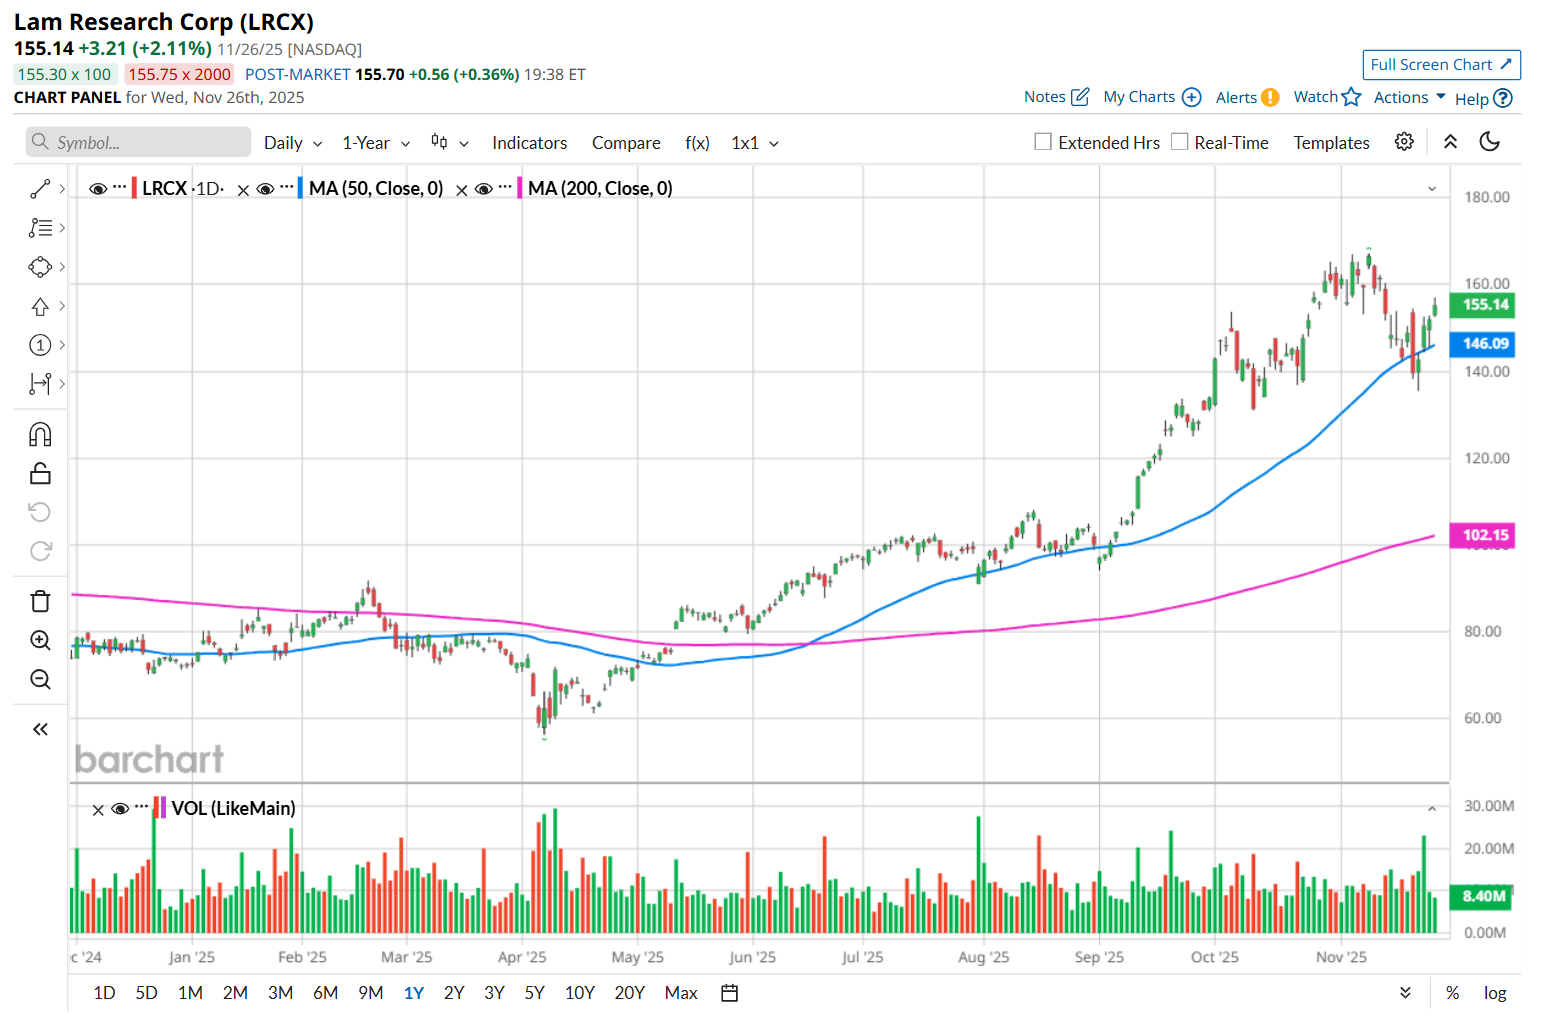
Task: Click the zoom in magnifier icon
Action: click(x=40, y=640)
